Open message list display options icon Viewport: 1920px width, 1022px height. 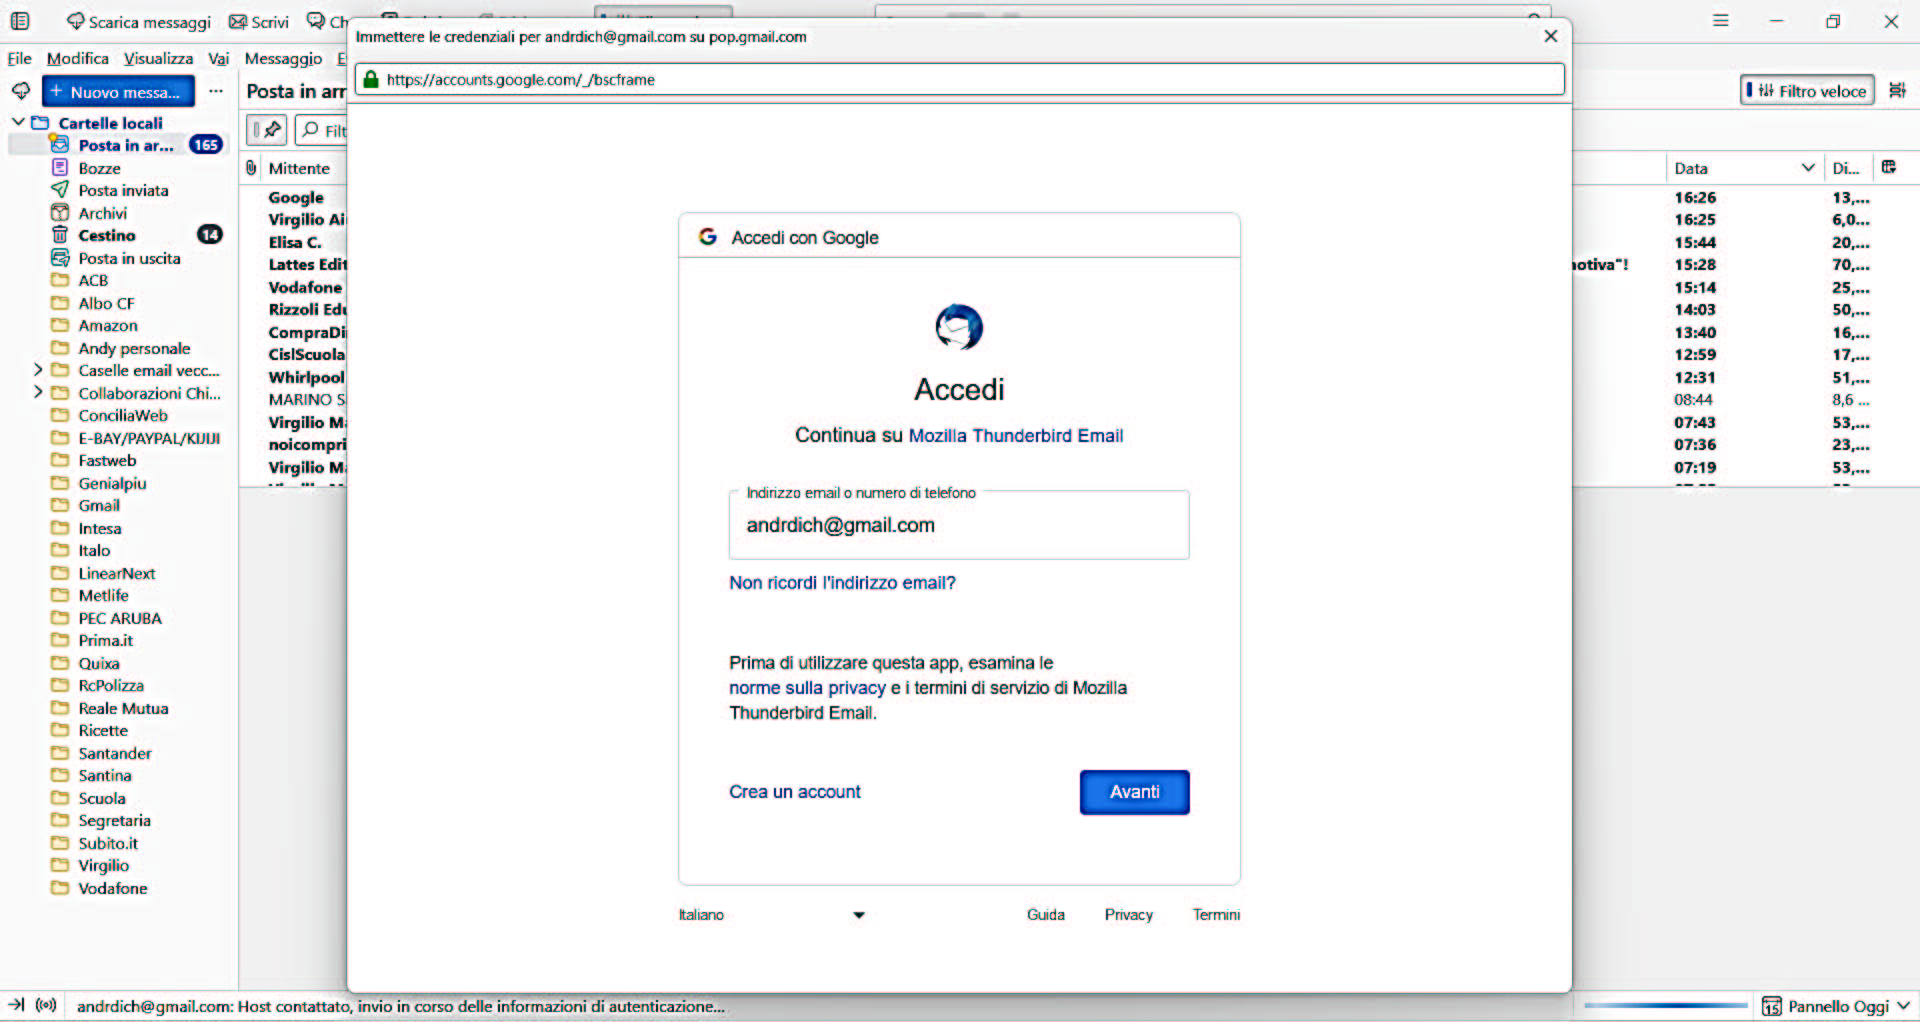click(x=1897, y=91)
